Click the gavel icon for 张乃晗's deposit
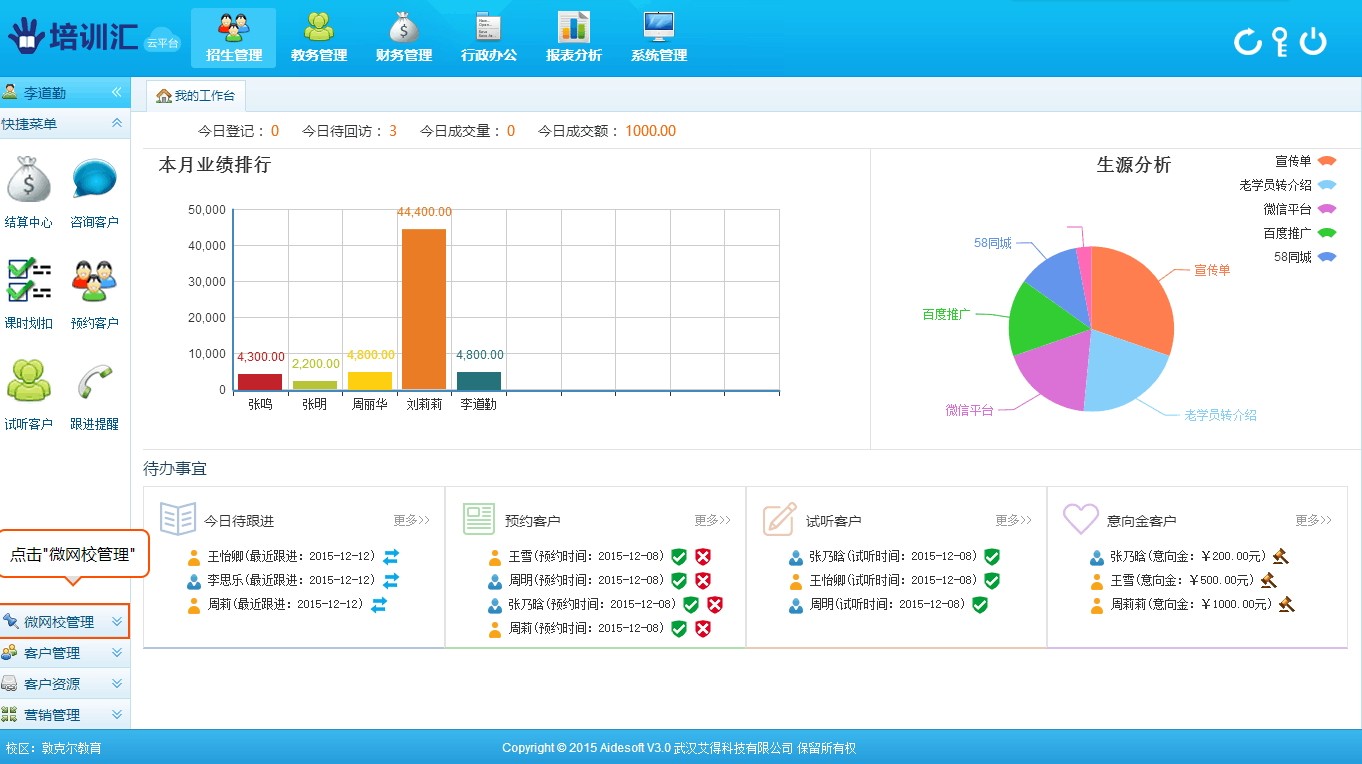This screenshot has width=1362, height=764. tap(1280, 556)
